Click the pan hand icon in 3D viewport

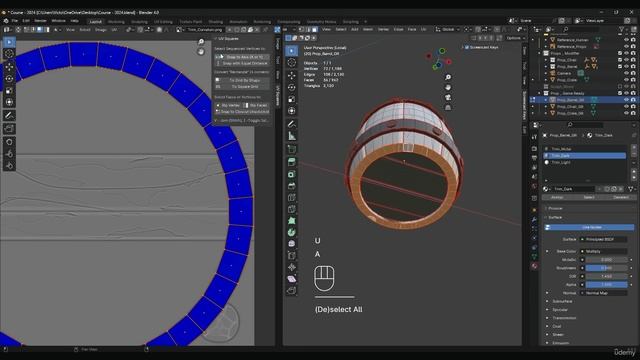448,87
